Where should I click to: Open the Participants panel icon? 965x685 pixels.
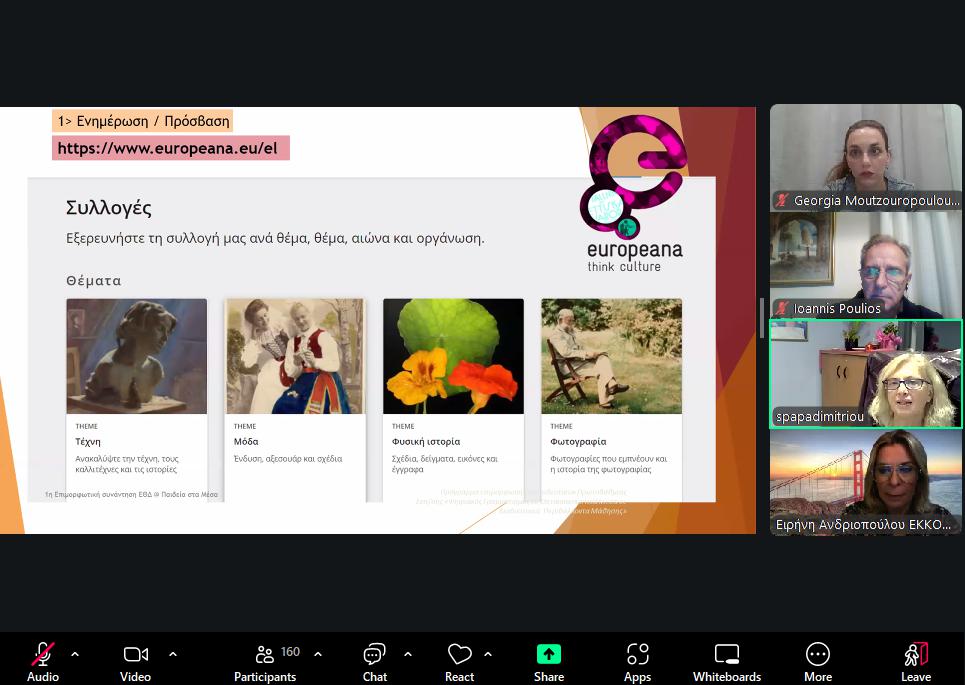265,654
